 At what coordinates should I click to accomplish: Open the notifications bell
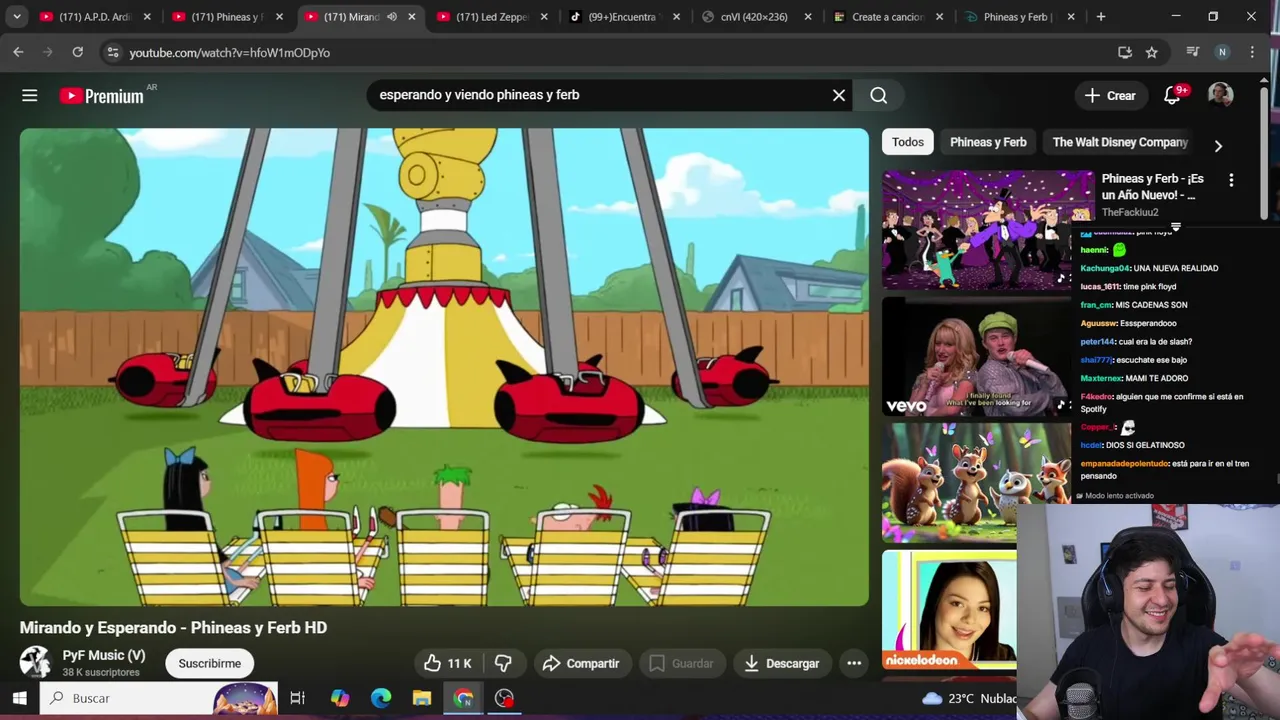pyautogui.click(x=1172, y=95)
